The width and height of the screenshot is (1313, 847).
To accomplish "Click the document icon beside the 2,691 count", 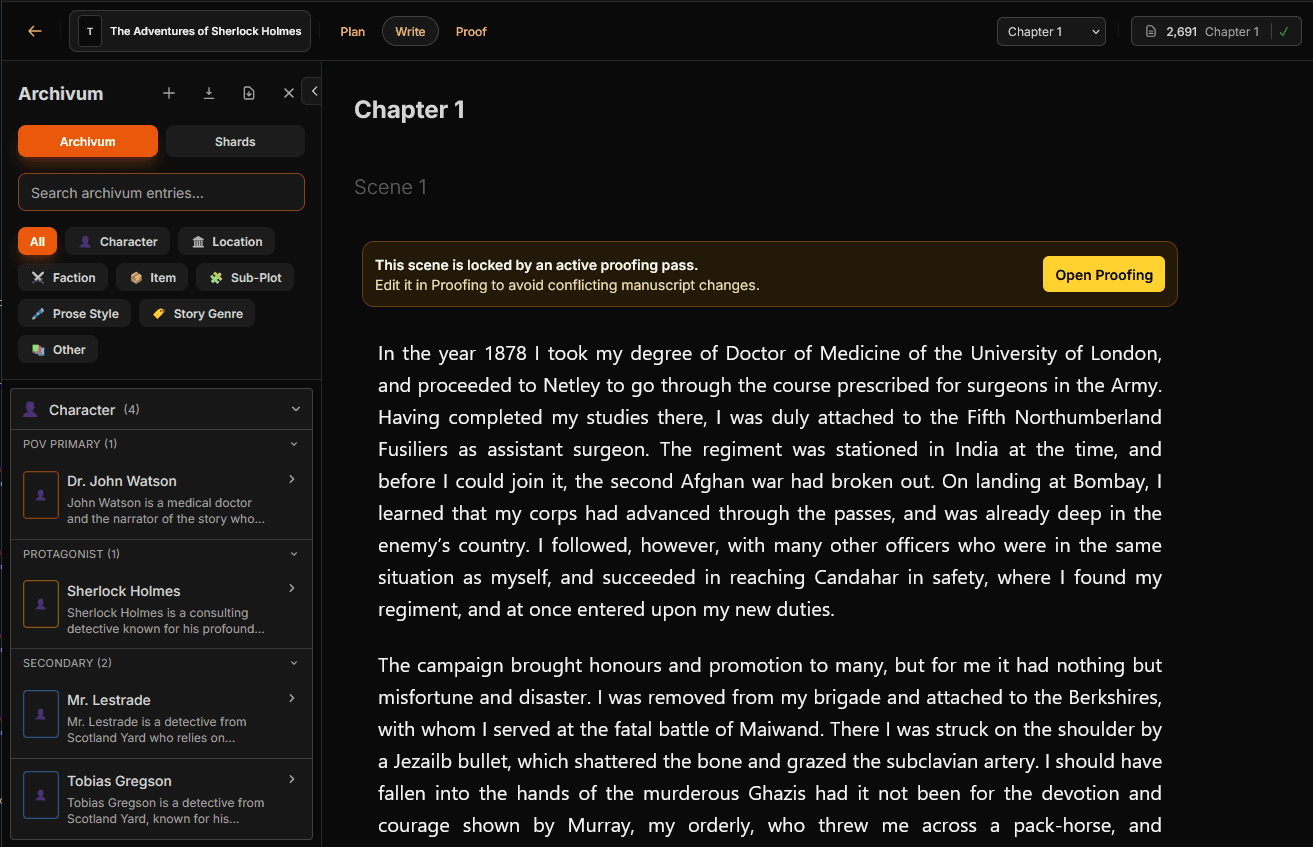I will click(1151, 32).
